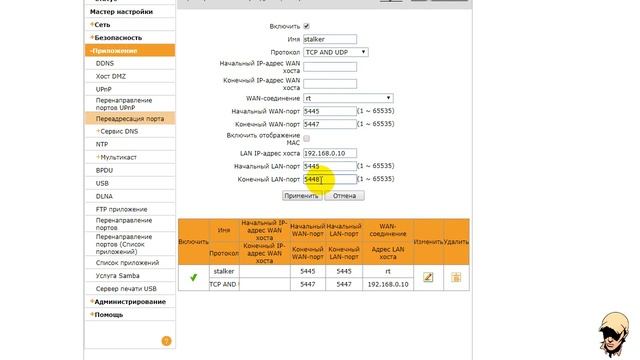
Task: Click the Начальный IP-адрес WAN хоста field
Action: click(x=330, y=67)
